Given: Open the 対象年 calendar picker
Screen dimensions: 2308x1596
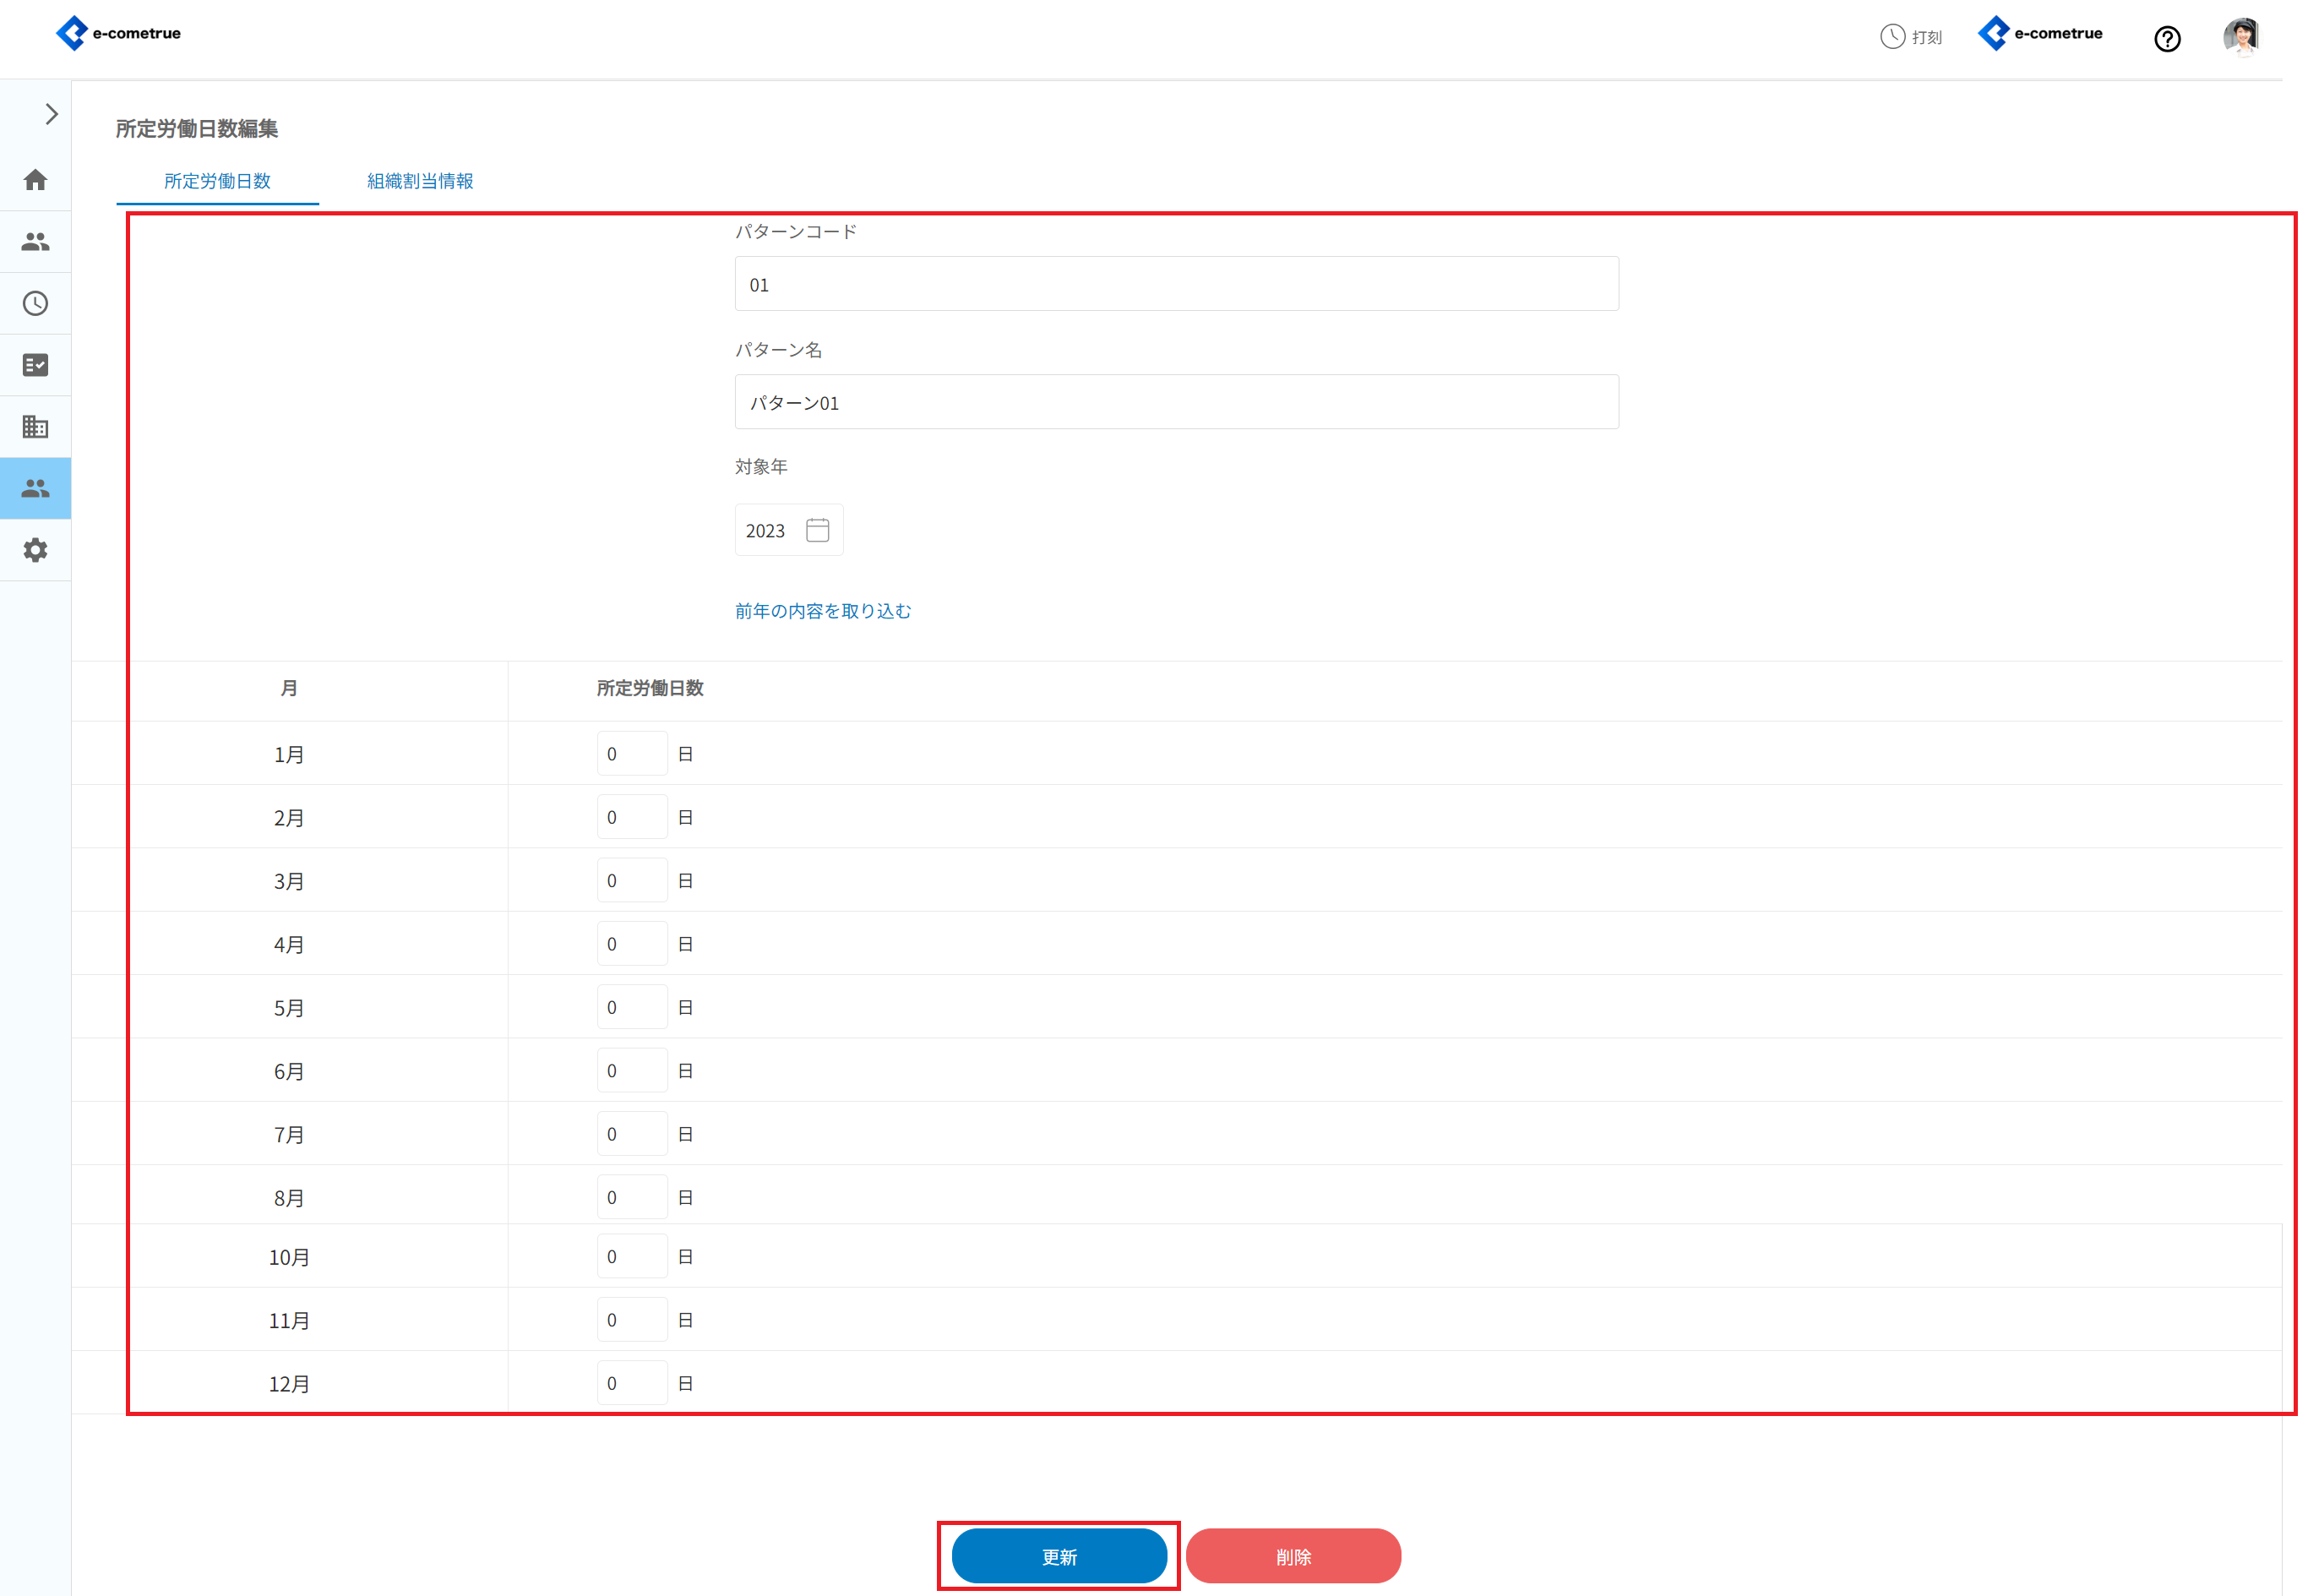Looking at the screenshot, I should coord(817,530).
